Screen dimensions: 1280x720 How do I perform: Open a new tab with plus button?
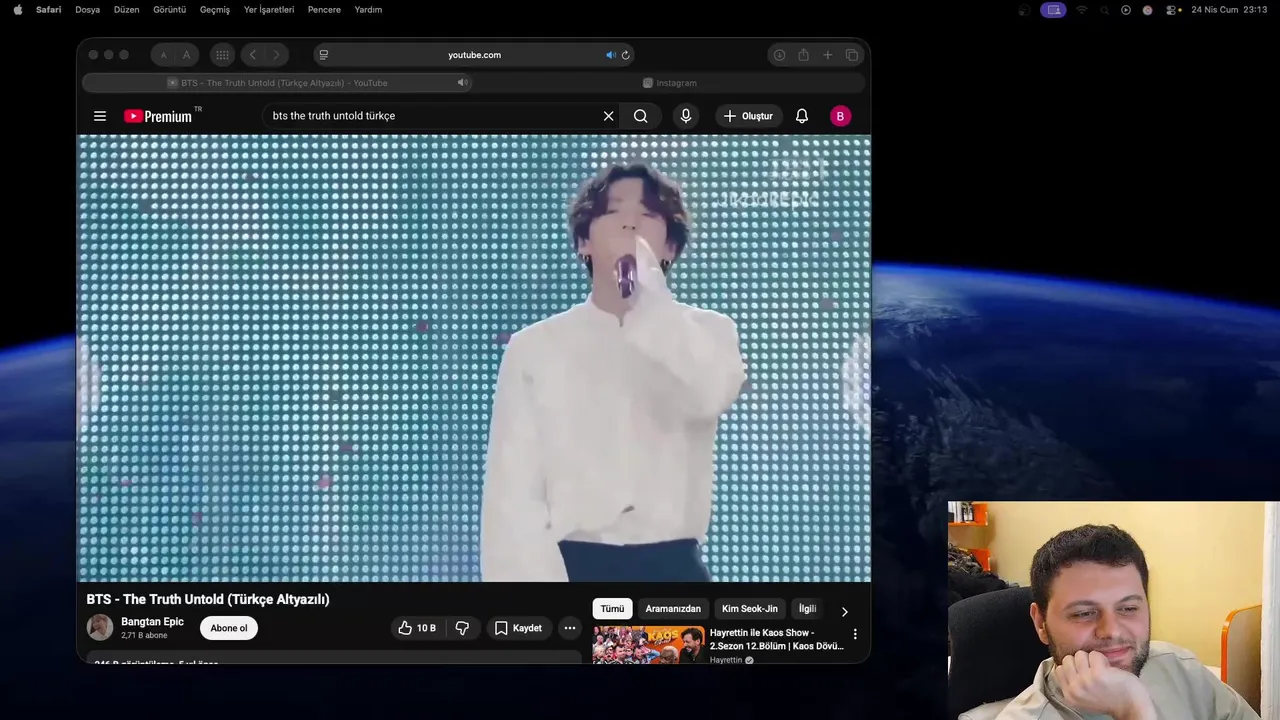tap(828, 55)
